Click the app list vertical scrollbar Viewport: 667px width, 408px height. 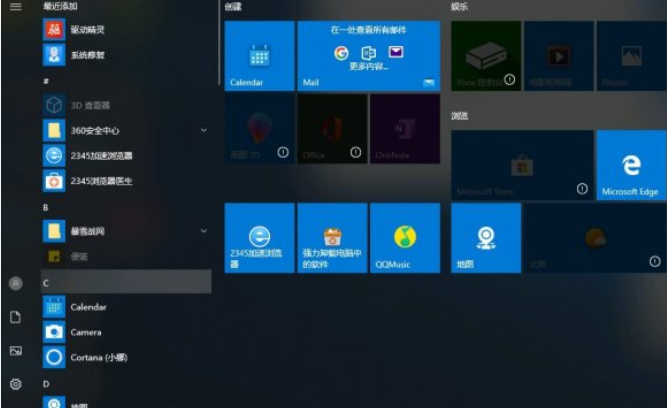tap(219, 43)
